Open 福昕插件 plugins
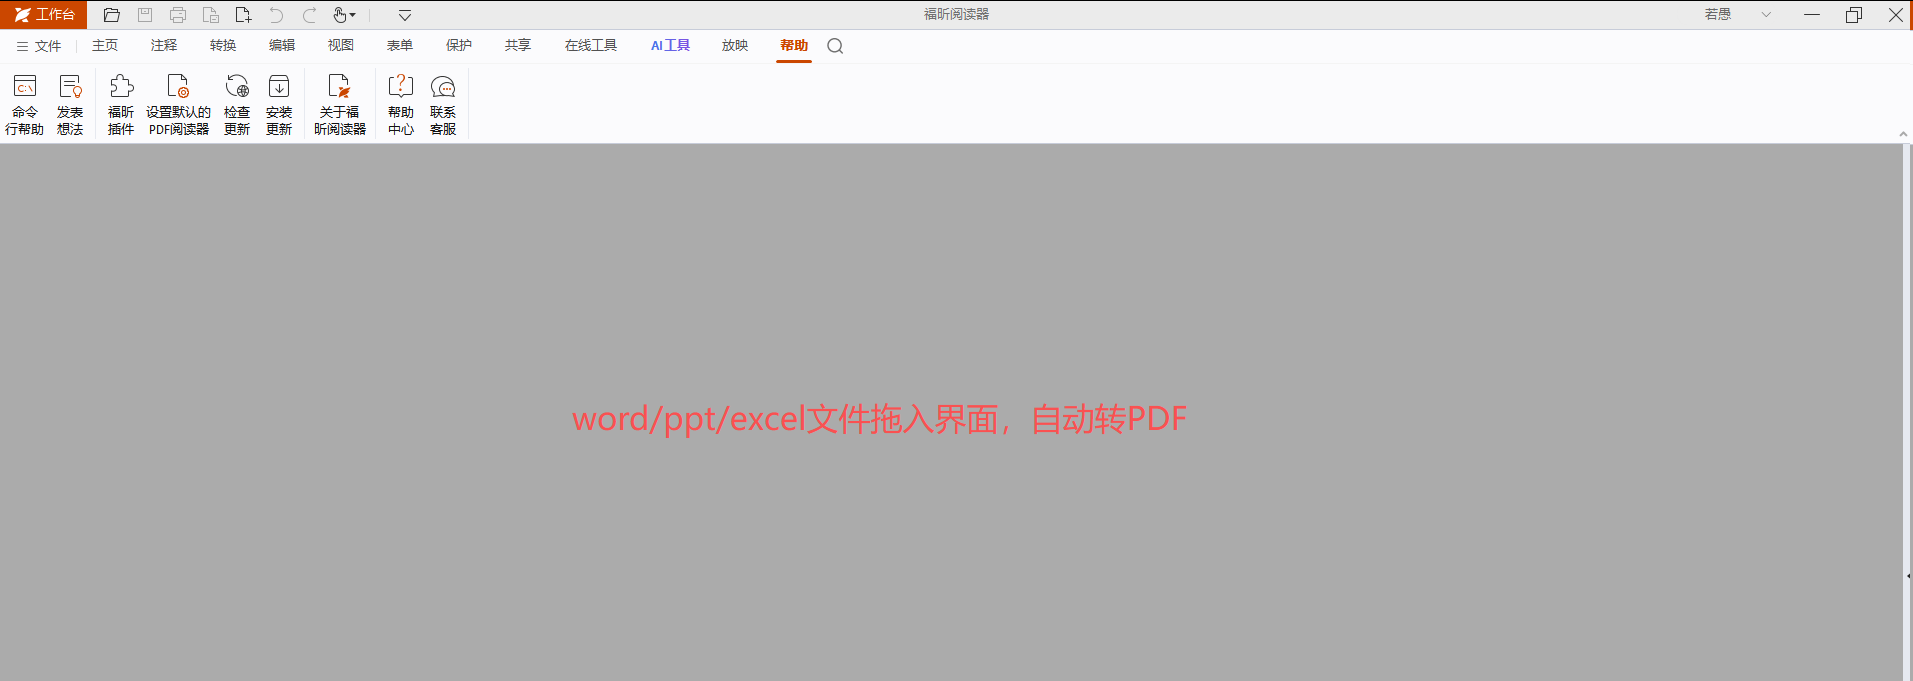 (121, 104)
